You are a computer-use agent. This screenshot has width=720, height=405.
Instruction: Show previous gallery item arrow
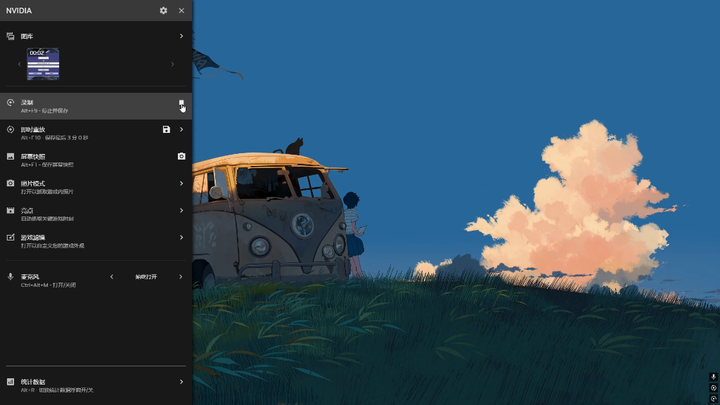point(19,64)
